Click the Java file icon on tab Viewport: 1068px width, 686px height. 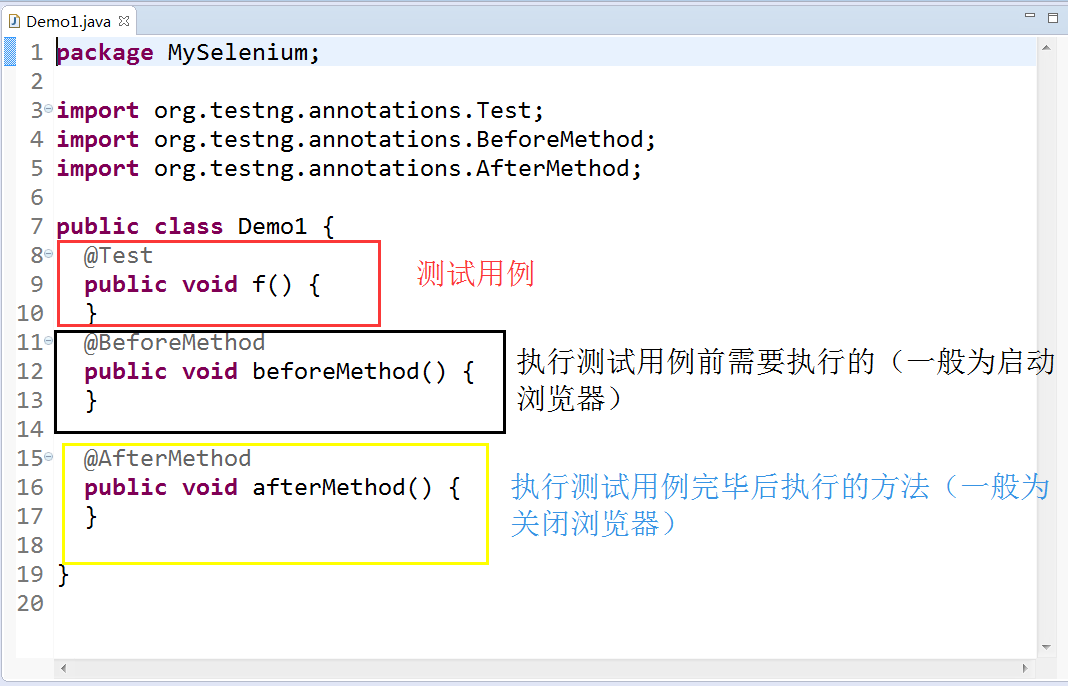[x=14, y=22]
